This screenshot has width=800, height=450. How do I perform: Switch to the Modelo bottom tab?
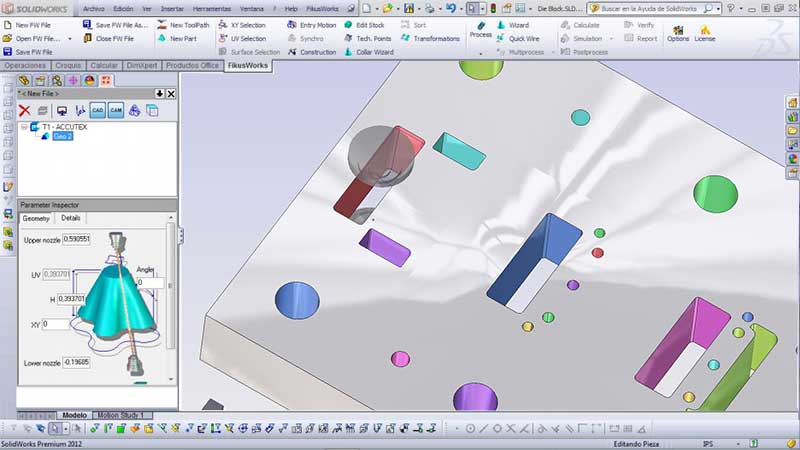click(x=74, y=415)
